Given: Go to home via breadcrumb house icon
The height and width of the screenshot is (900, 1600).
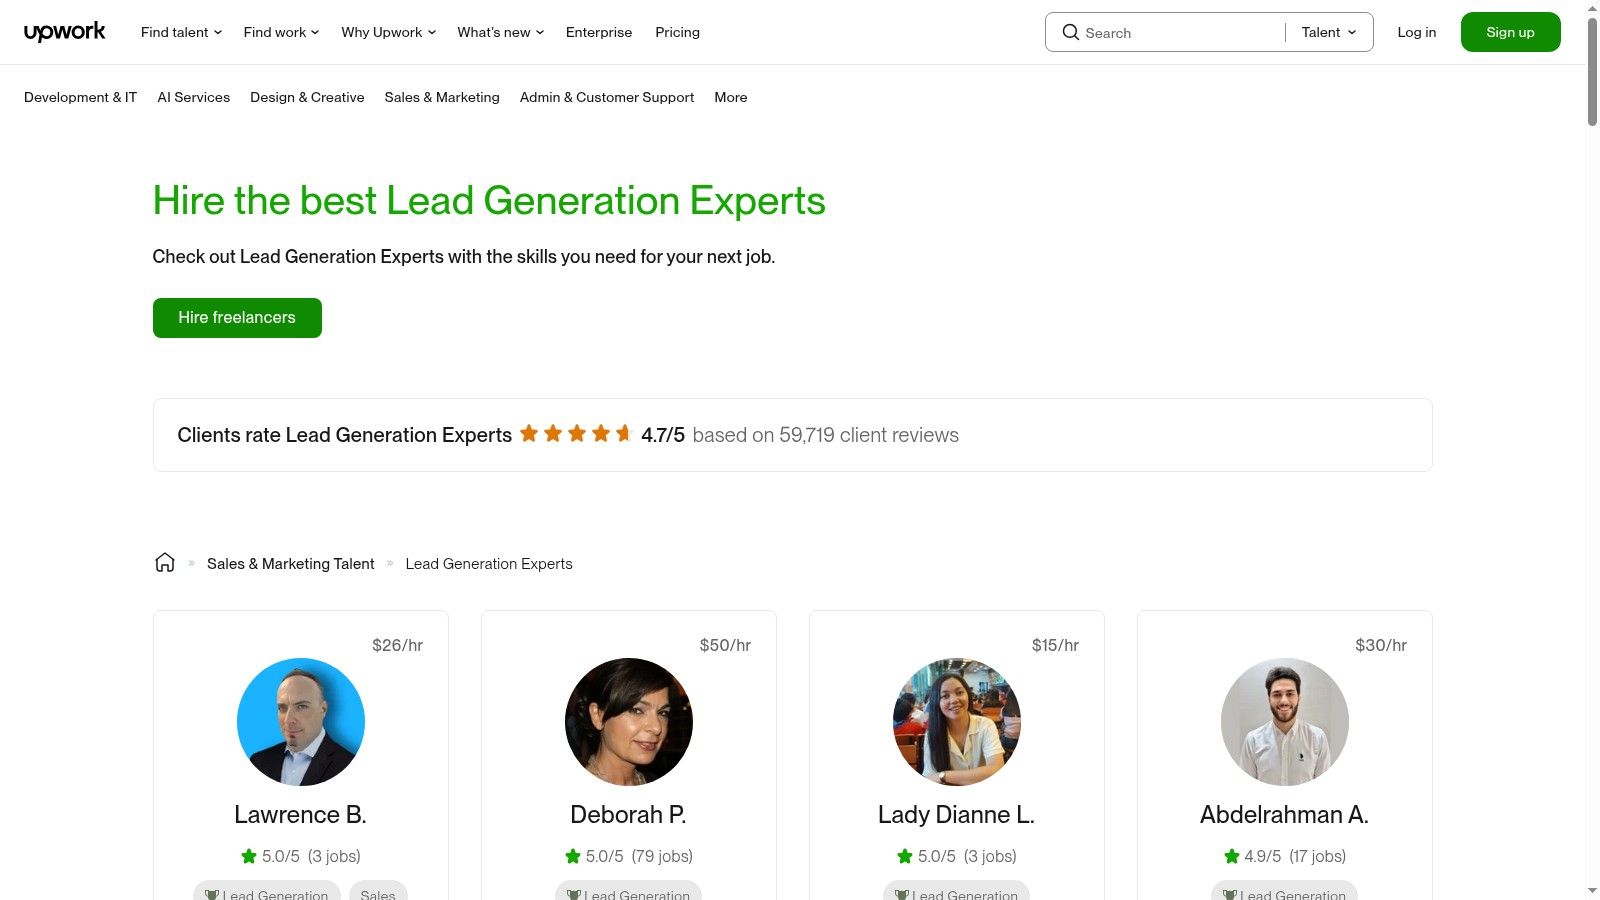Looking at the screenshot, I should click(165, 563).
